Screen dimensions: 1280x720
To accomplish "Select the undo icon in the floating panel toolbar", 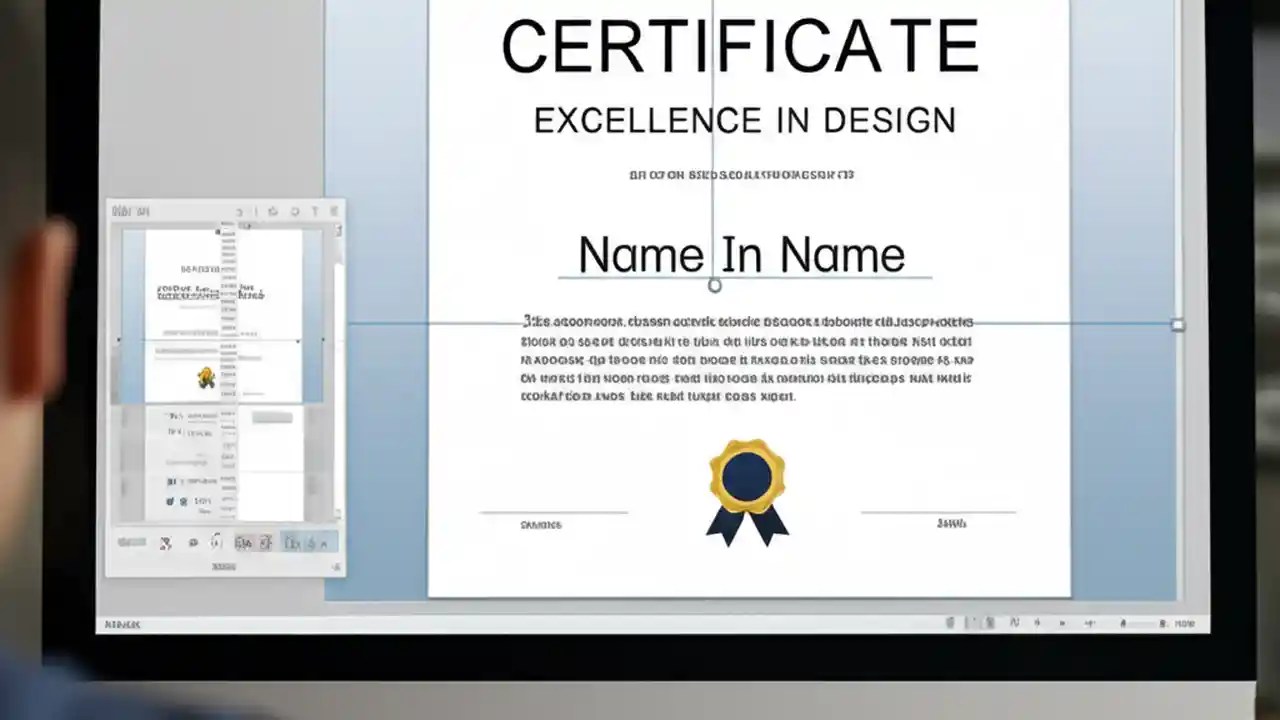I will [x=239, y=211].
